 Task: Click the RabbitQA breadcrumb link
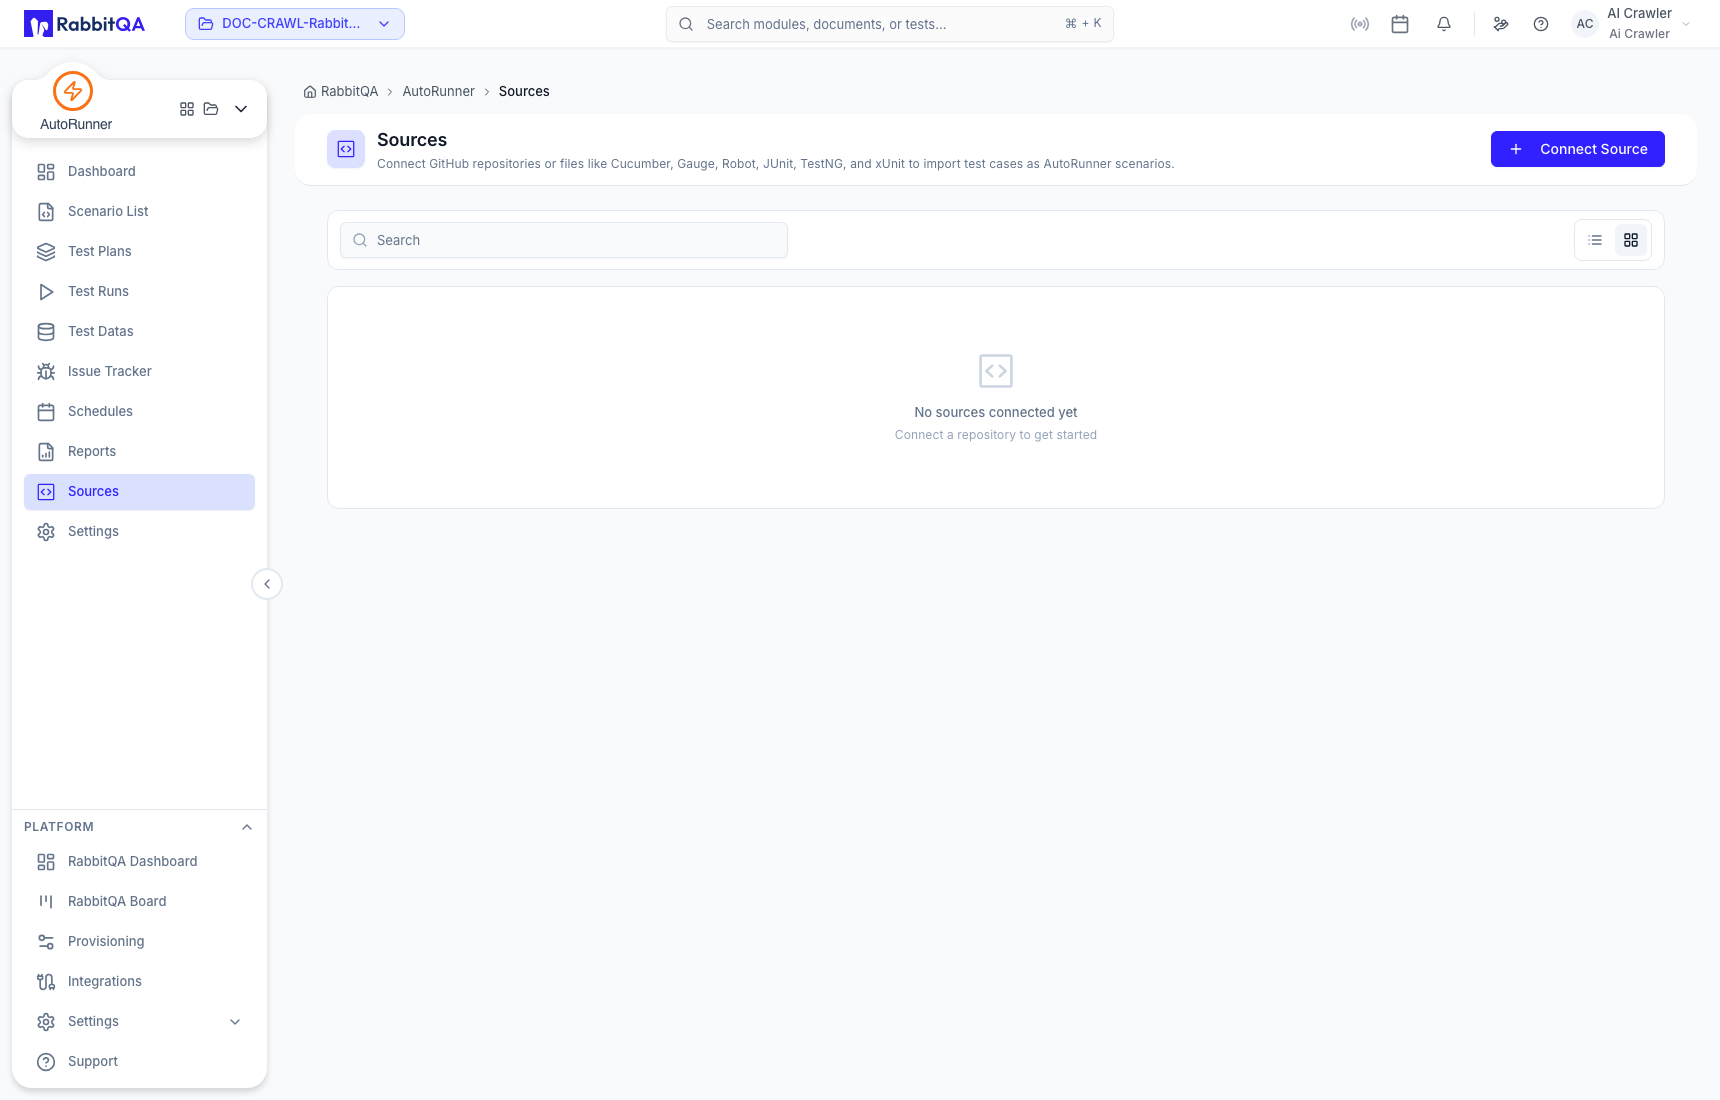coord(349,92)
